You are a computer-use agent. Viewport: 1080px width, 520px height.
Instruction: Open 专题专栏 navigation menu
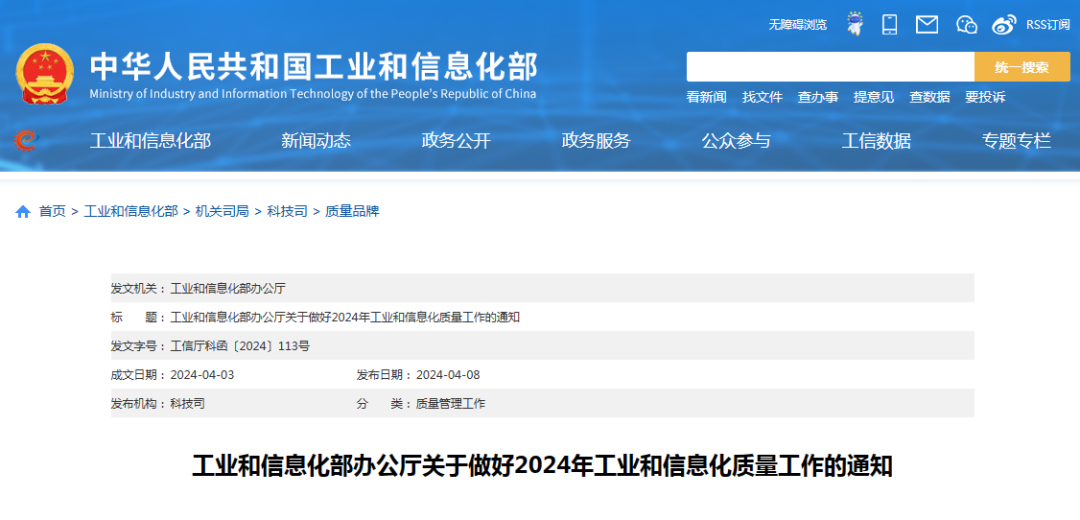coord(1017,141)
